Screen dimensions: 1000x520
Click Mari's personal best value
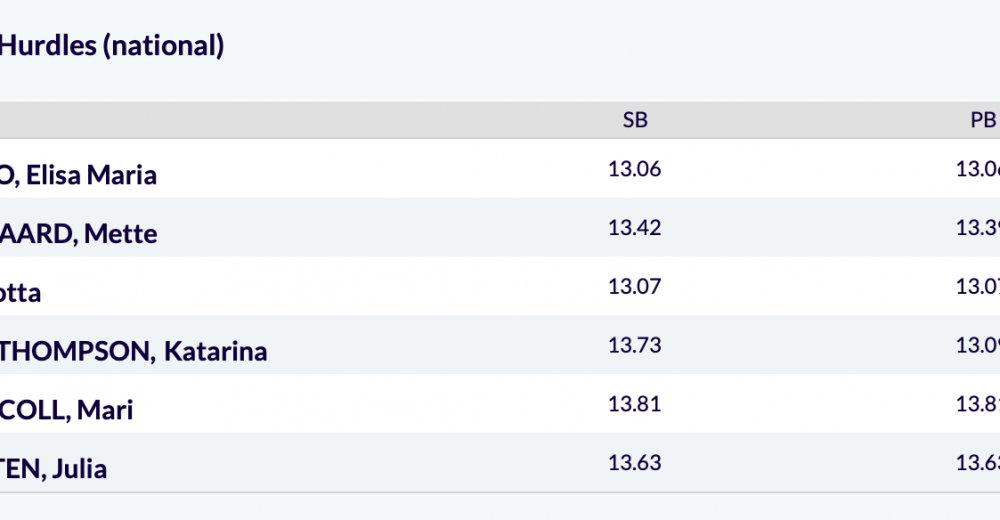click(979, 404)
